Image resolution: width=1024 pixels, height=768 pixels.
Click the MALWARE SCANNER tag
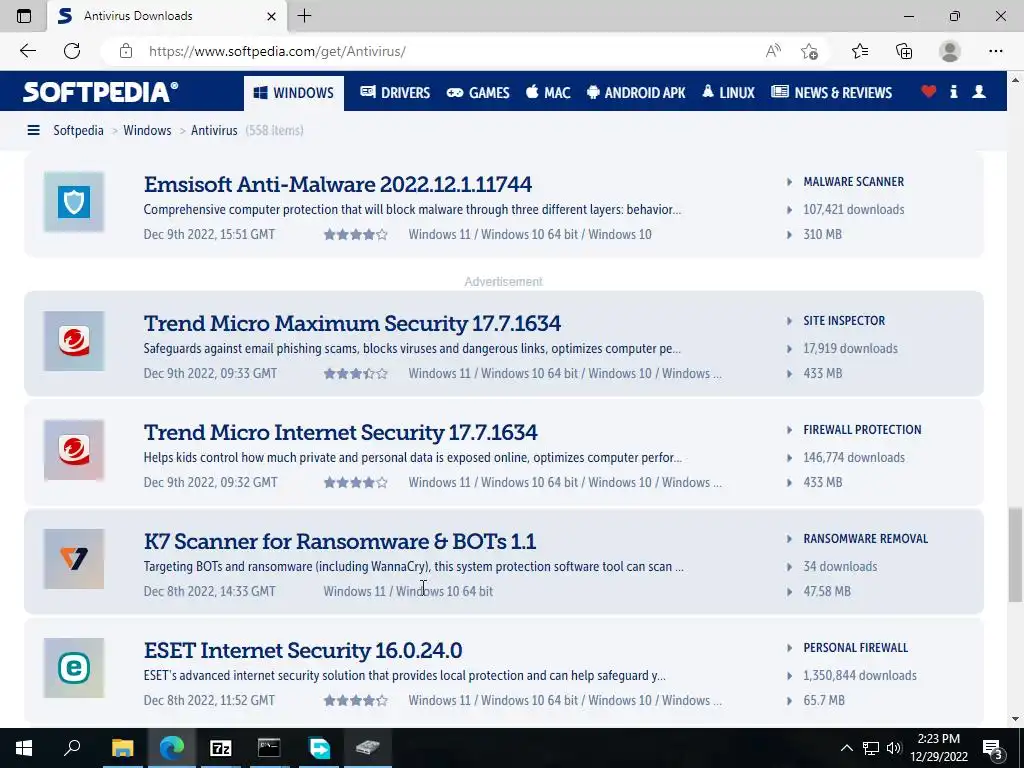tap(854, 182)
